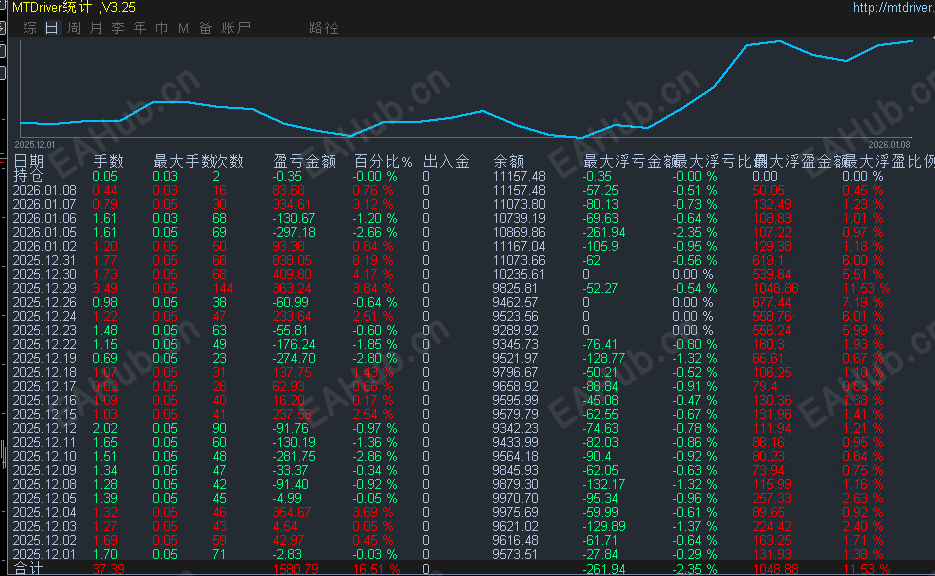Click the 日期 column header
The image size is (935, 576).
point(27,160)
